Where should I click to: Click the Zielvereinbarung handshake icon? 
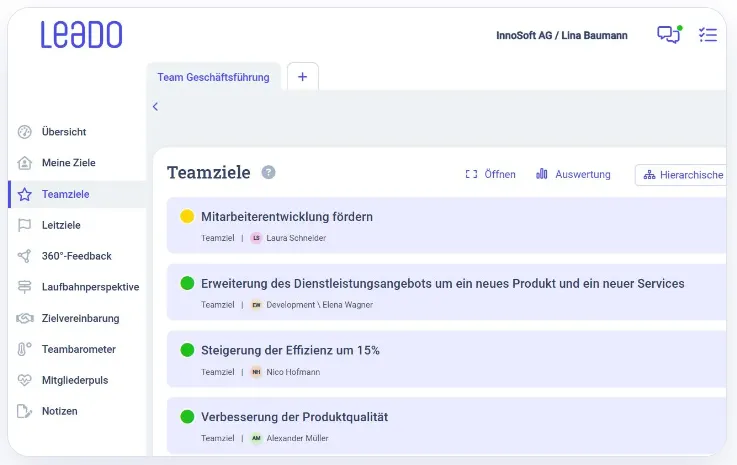click(x=25, y=318)
